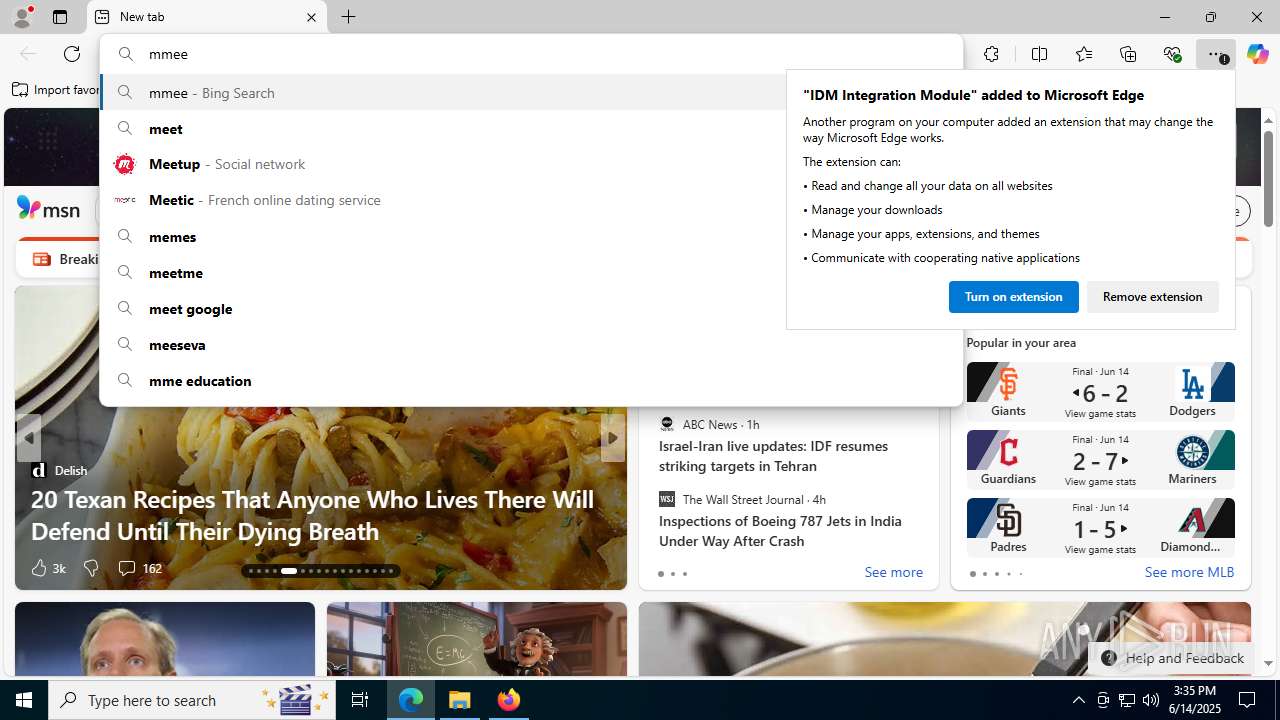Click See more MLB link
1280x720 pixels.
click(1189, 572)
